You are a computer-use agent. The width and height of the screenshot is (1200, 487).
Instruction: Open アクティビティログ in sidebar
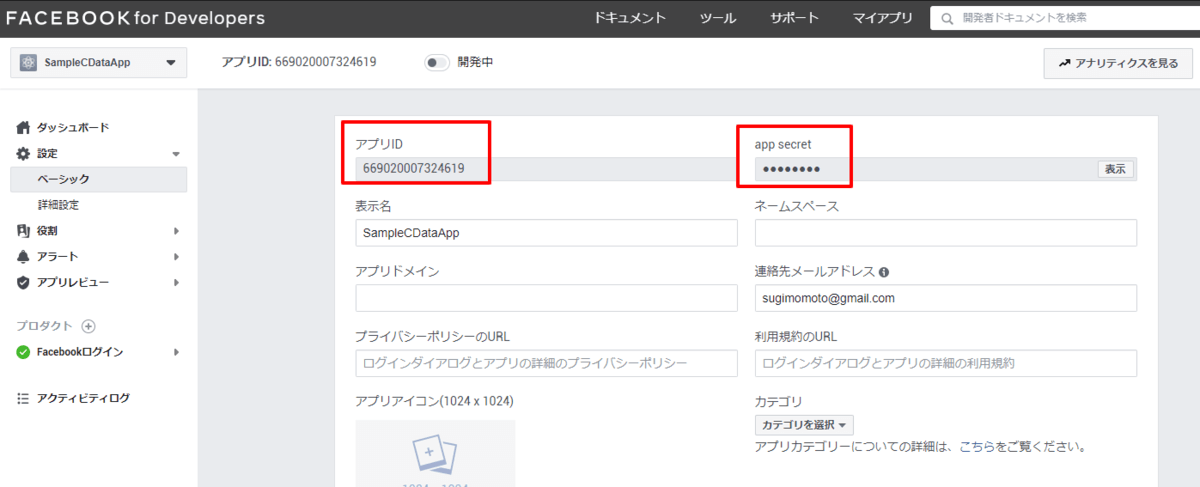(83, 398)
